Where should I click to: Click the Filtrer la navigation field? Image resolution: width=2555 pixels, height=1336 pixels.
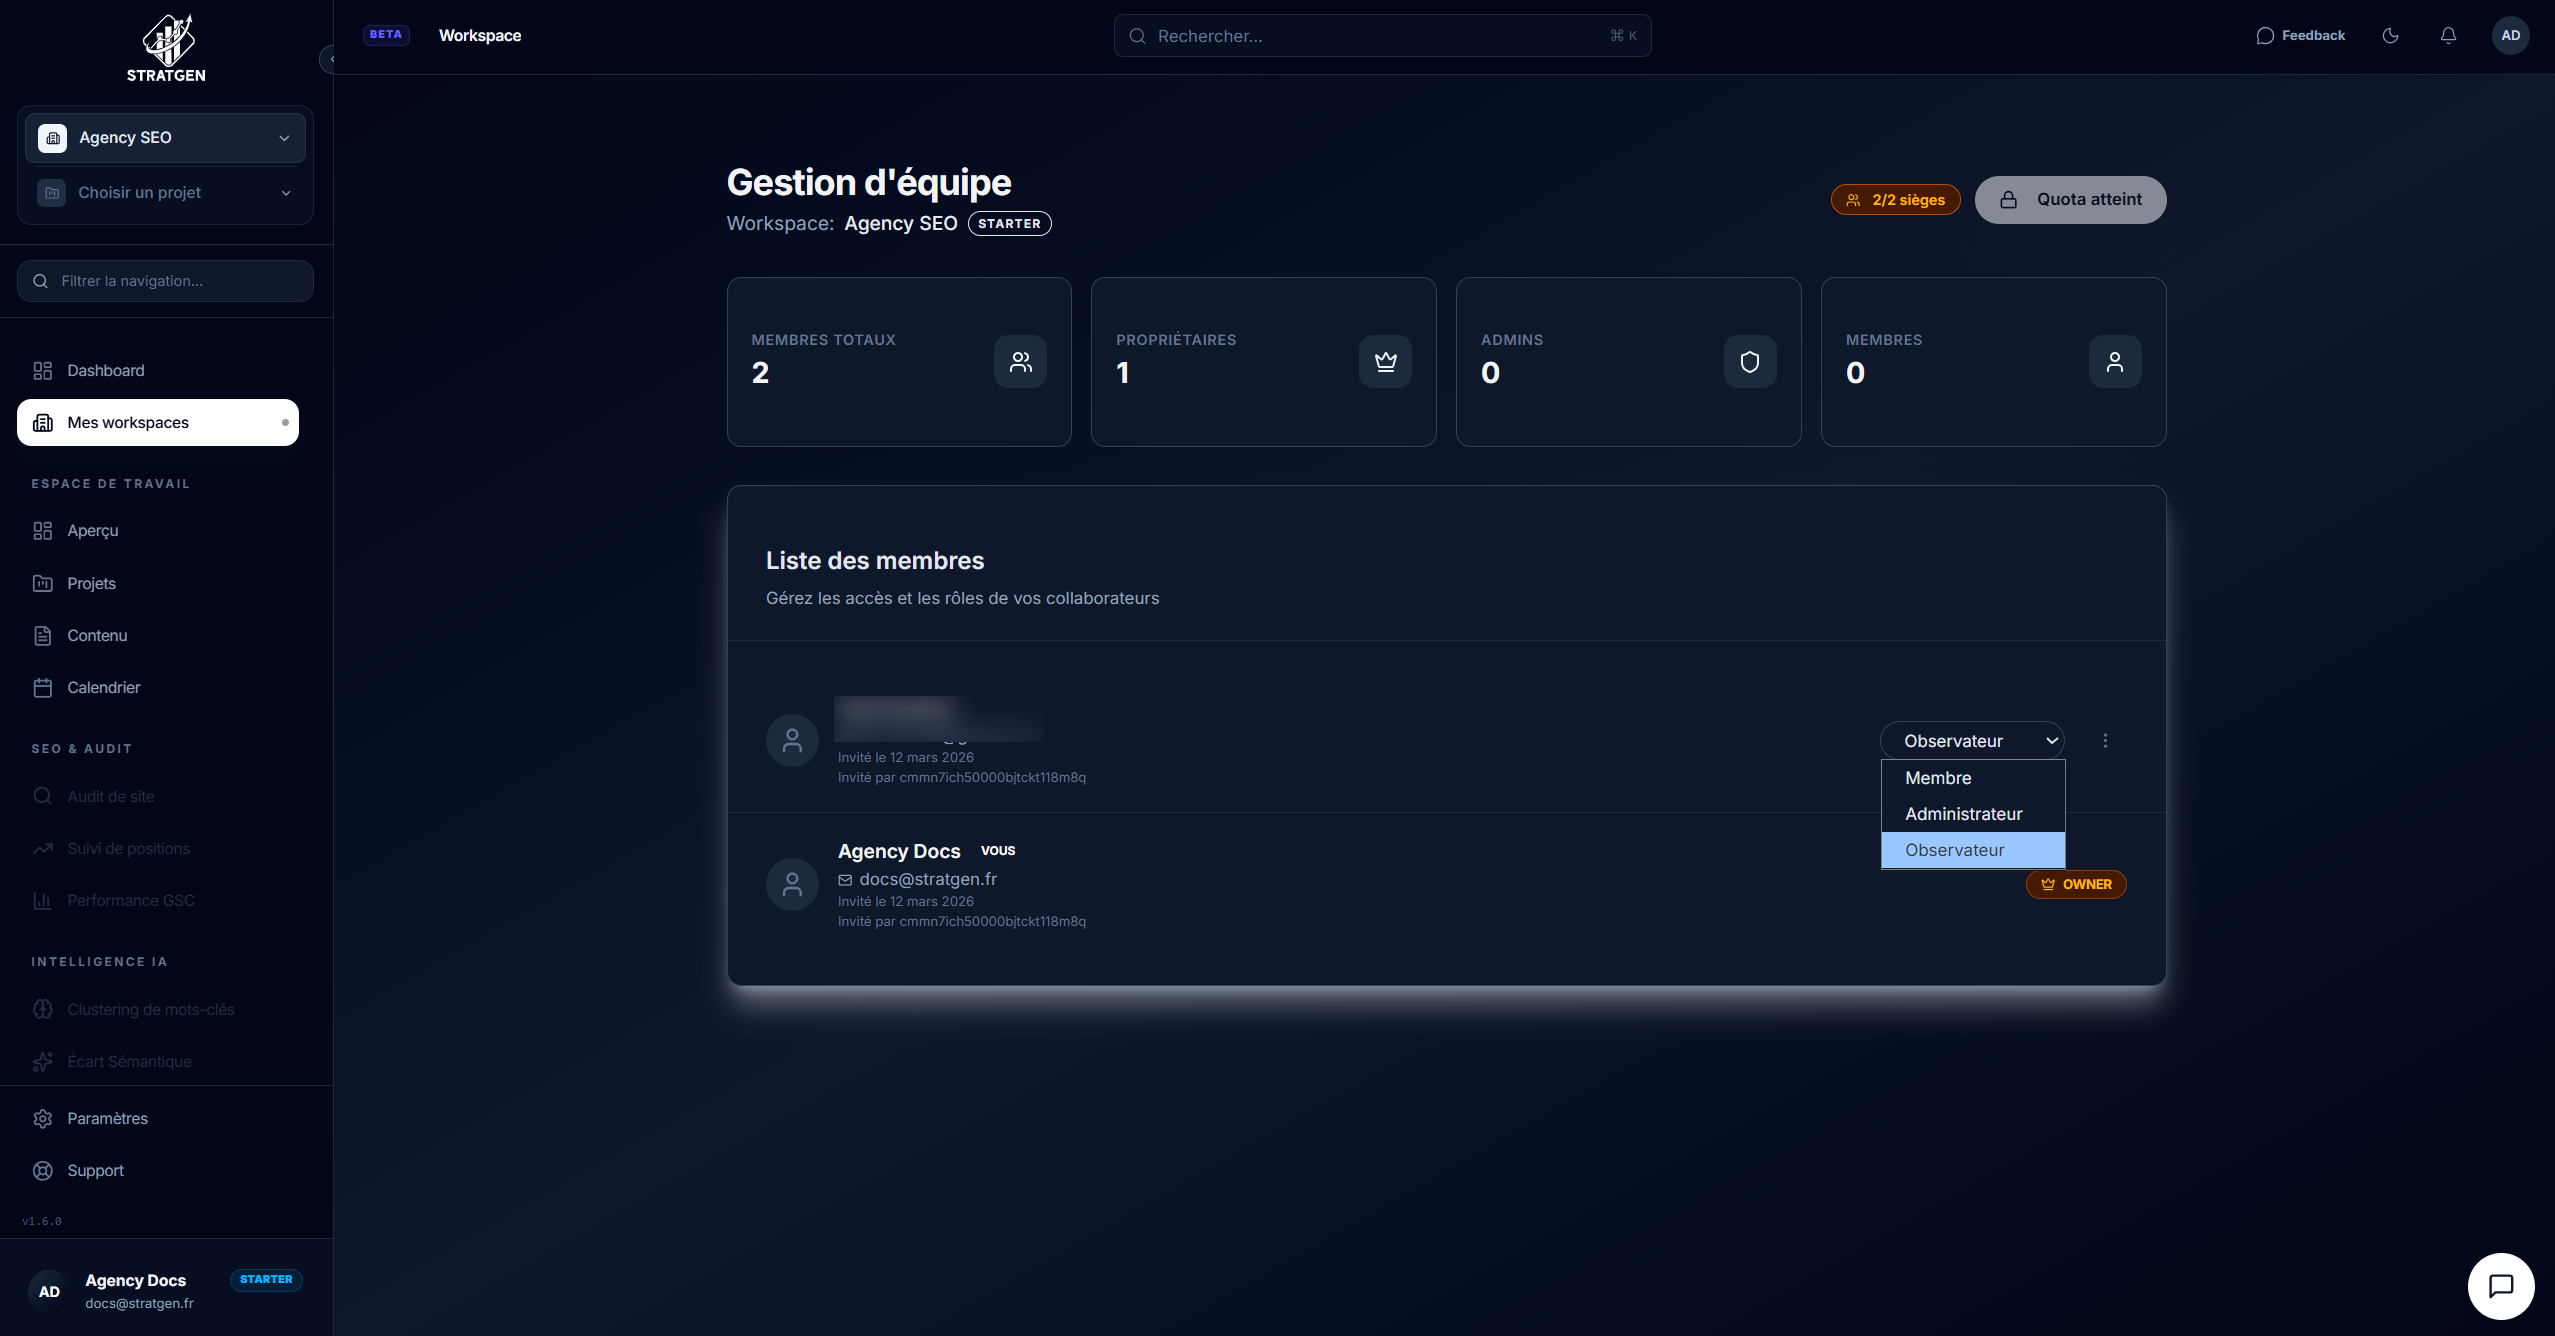click(165, 281)
